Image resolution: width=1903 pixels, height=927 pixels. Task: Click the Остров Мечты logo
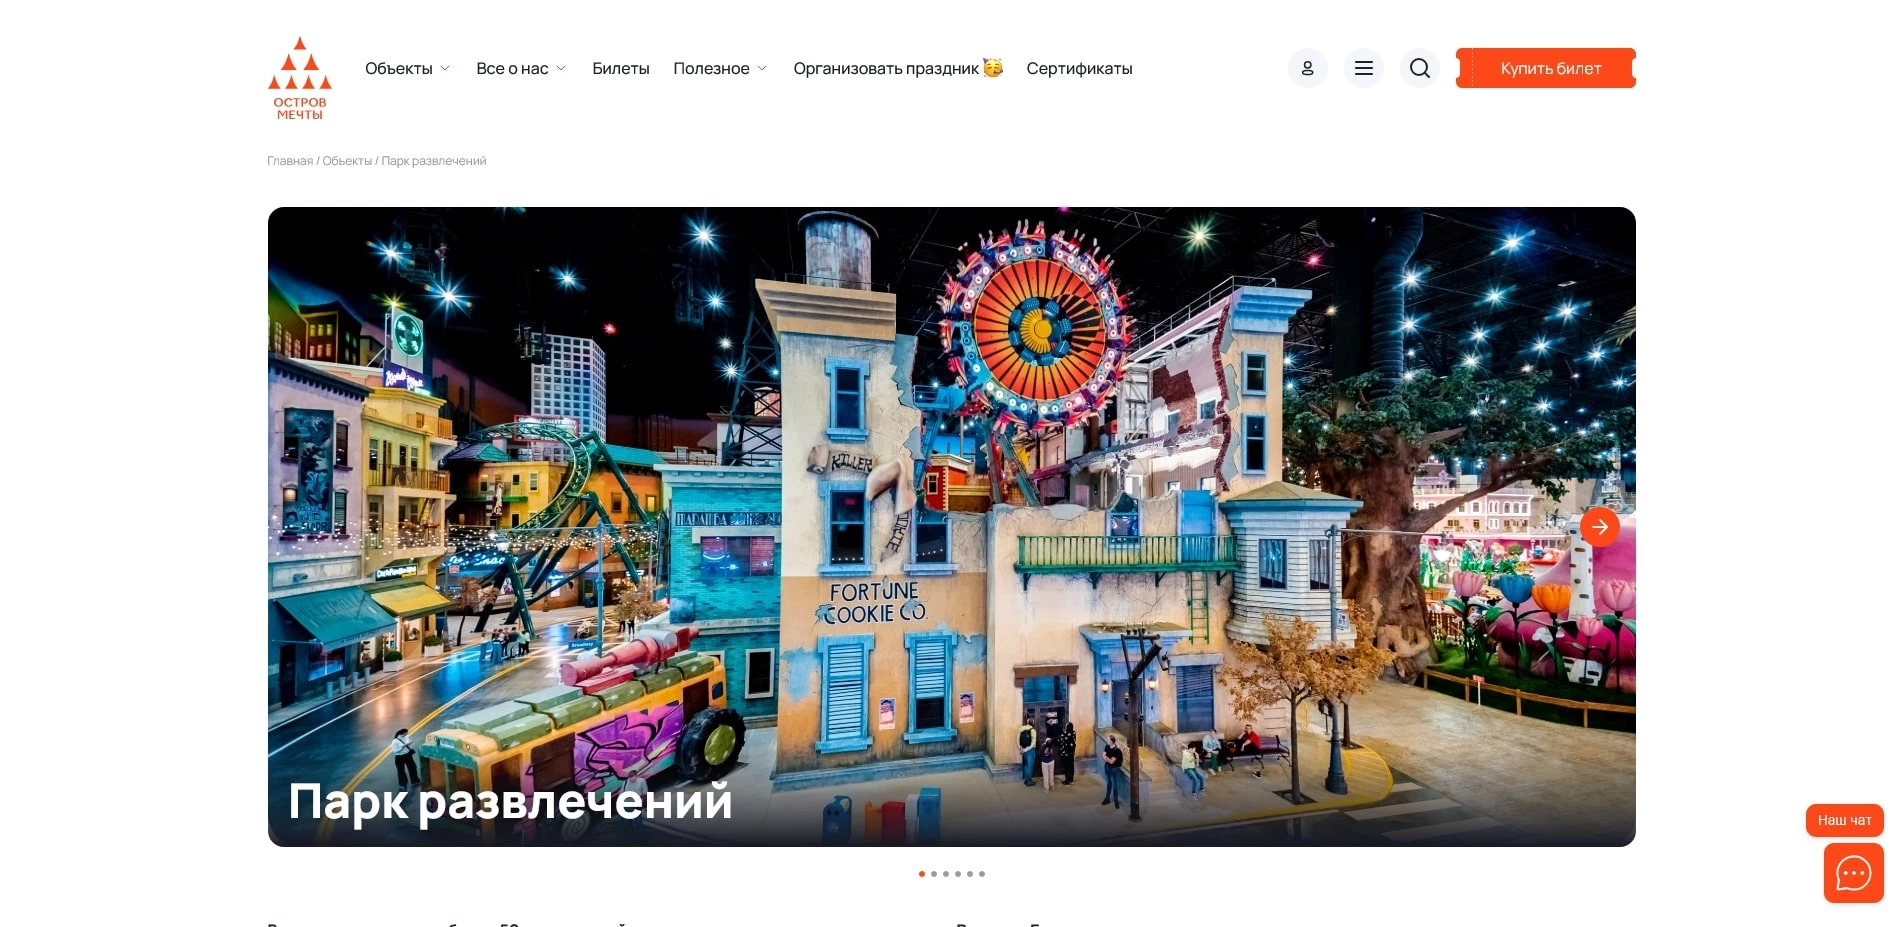299,77
